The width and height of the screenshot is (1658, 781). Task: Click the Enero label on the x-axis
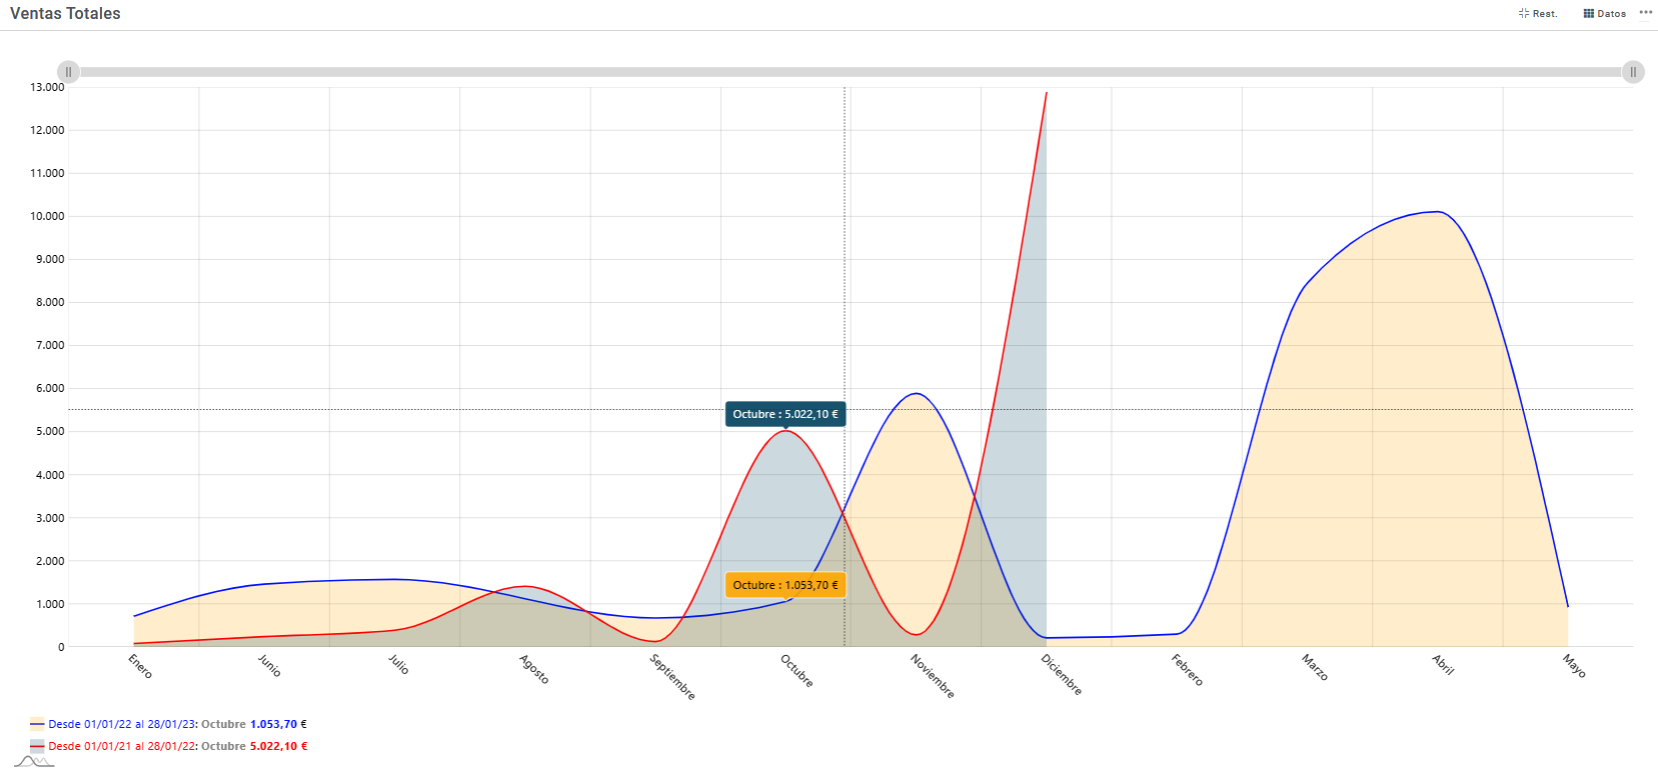(140, 666)
